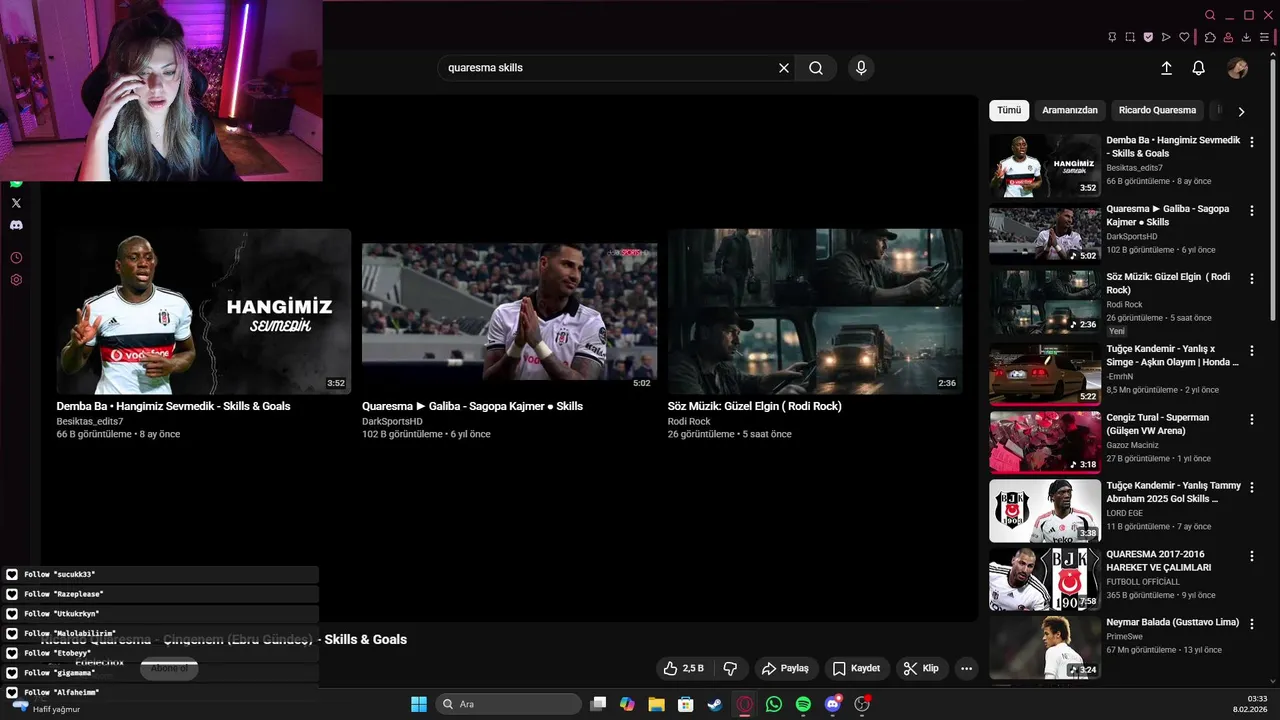Click the 'Abone ol' subscribe button
Viewport: 1280px width, 720px height.
coord(169,668)
